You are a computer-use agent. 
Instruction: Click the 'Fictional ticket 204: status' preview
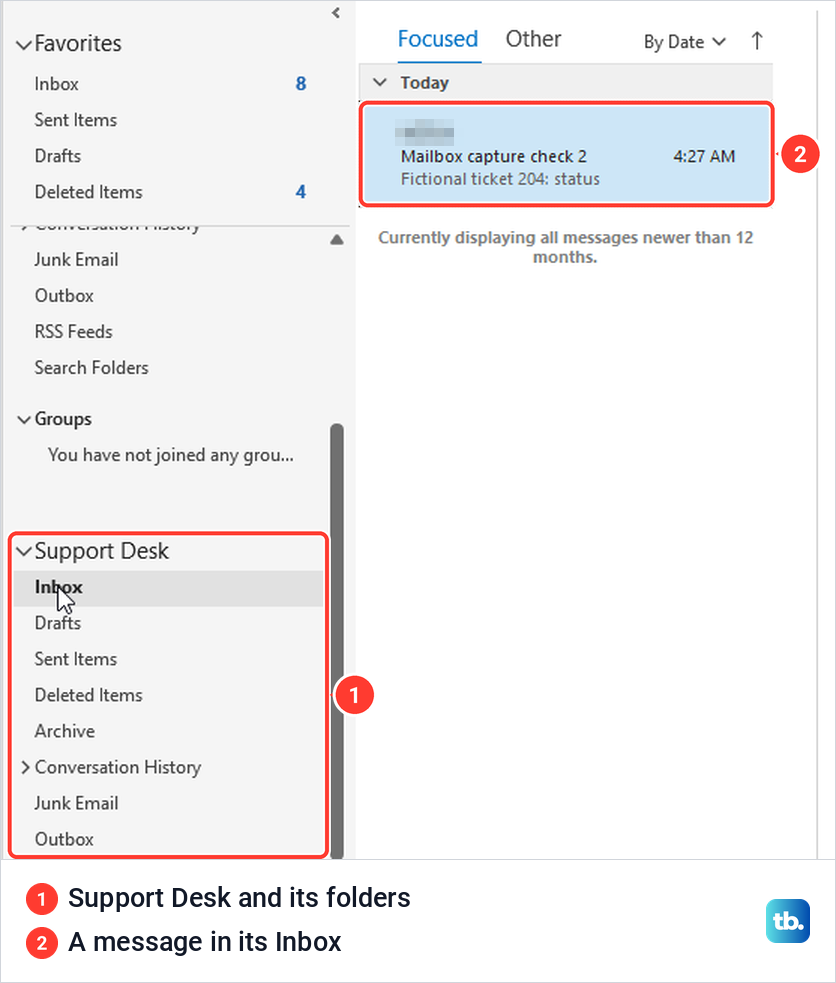pyautogui.click(x=500, y=179)
